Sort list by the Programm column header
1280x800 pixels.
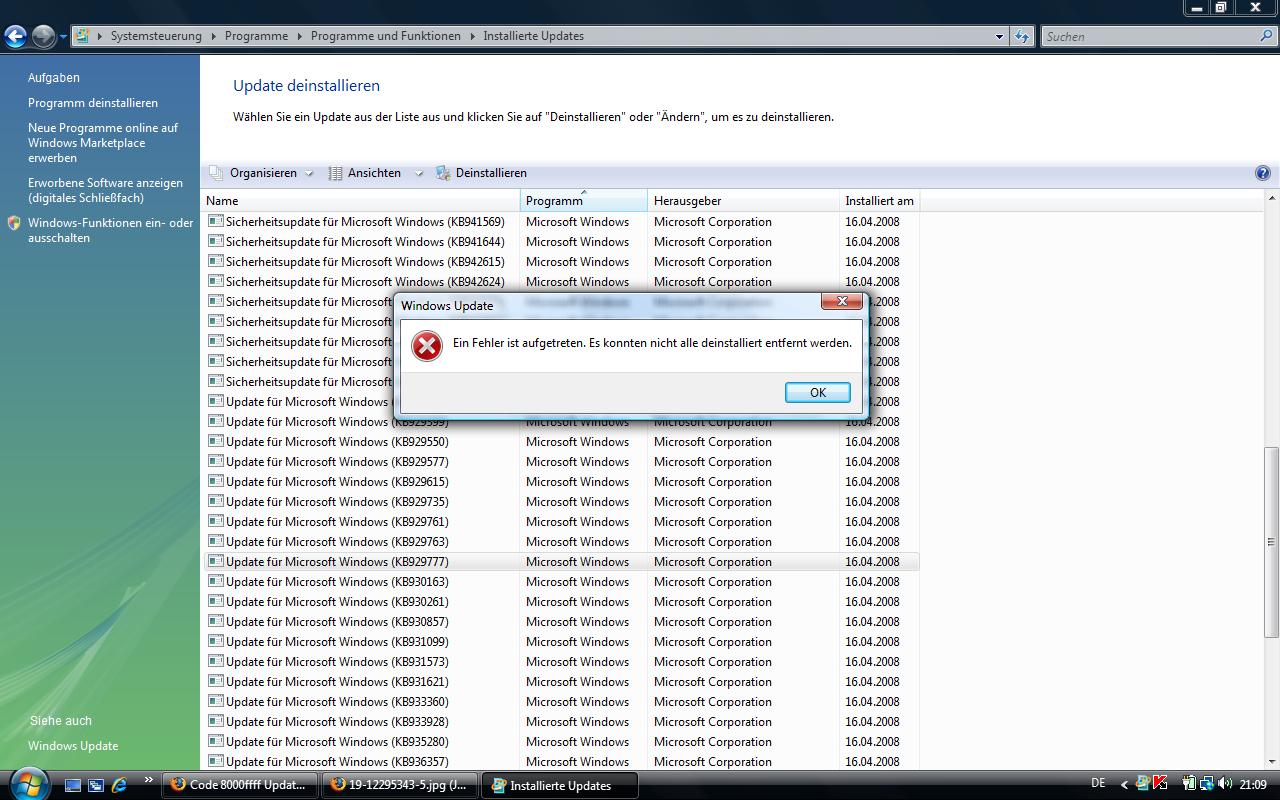tap(582, 201)
